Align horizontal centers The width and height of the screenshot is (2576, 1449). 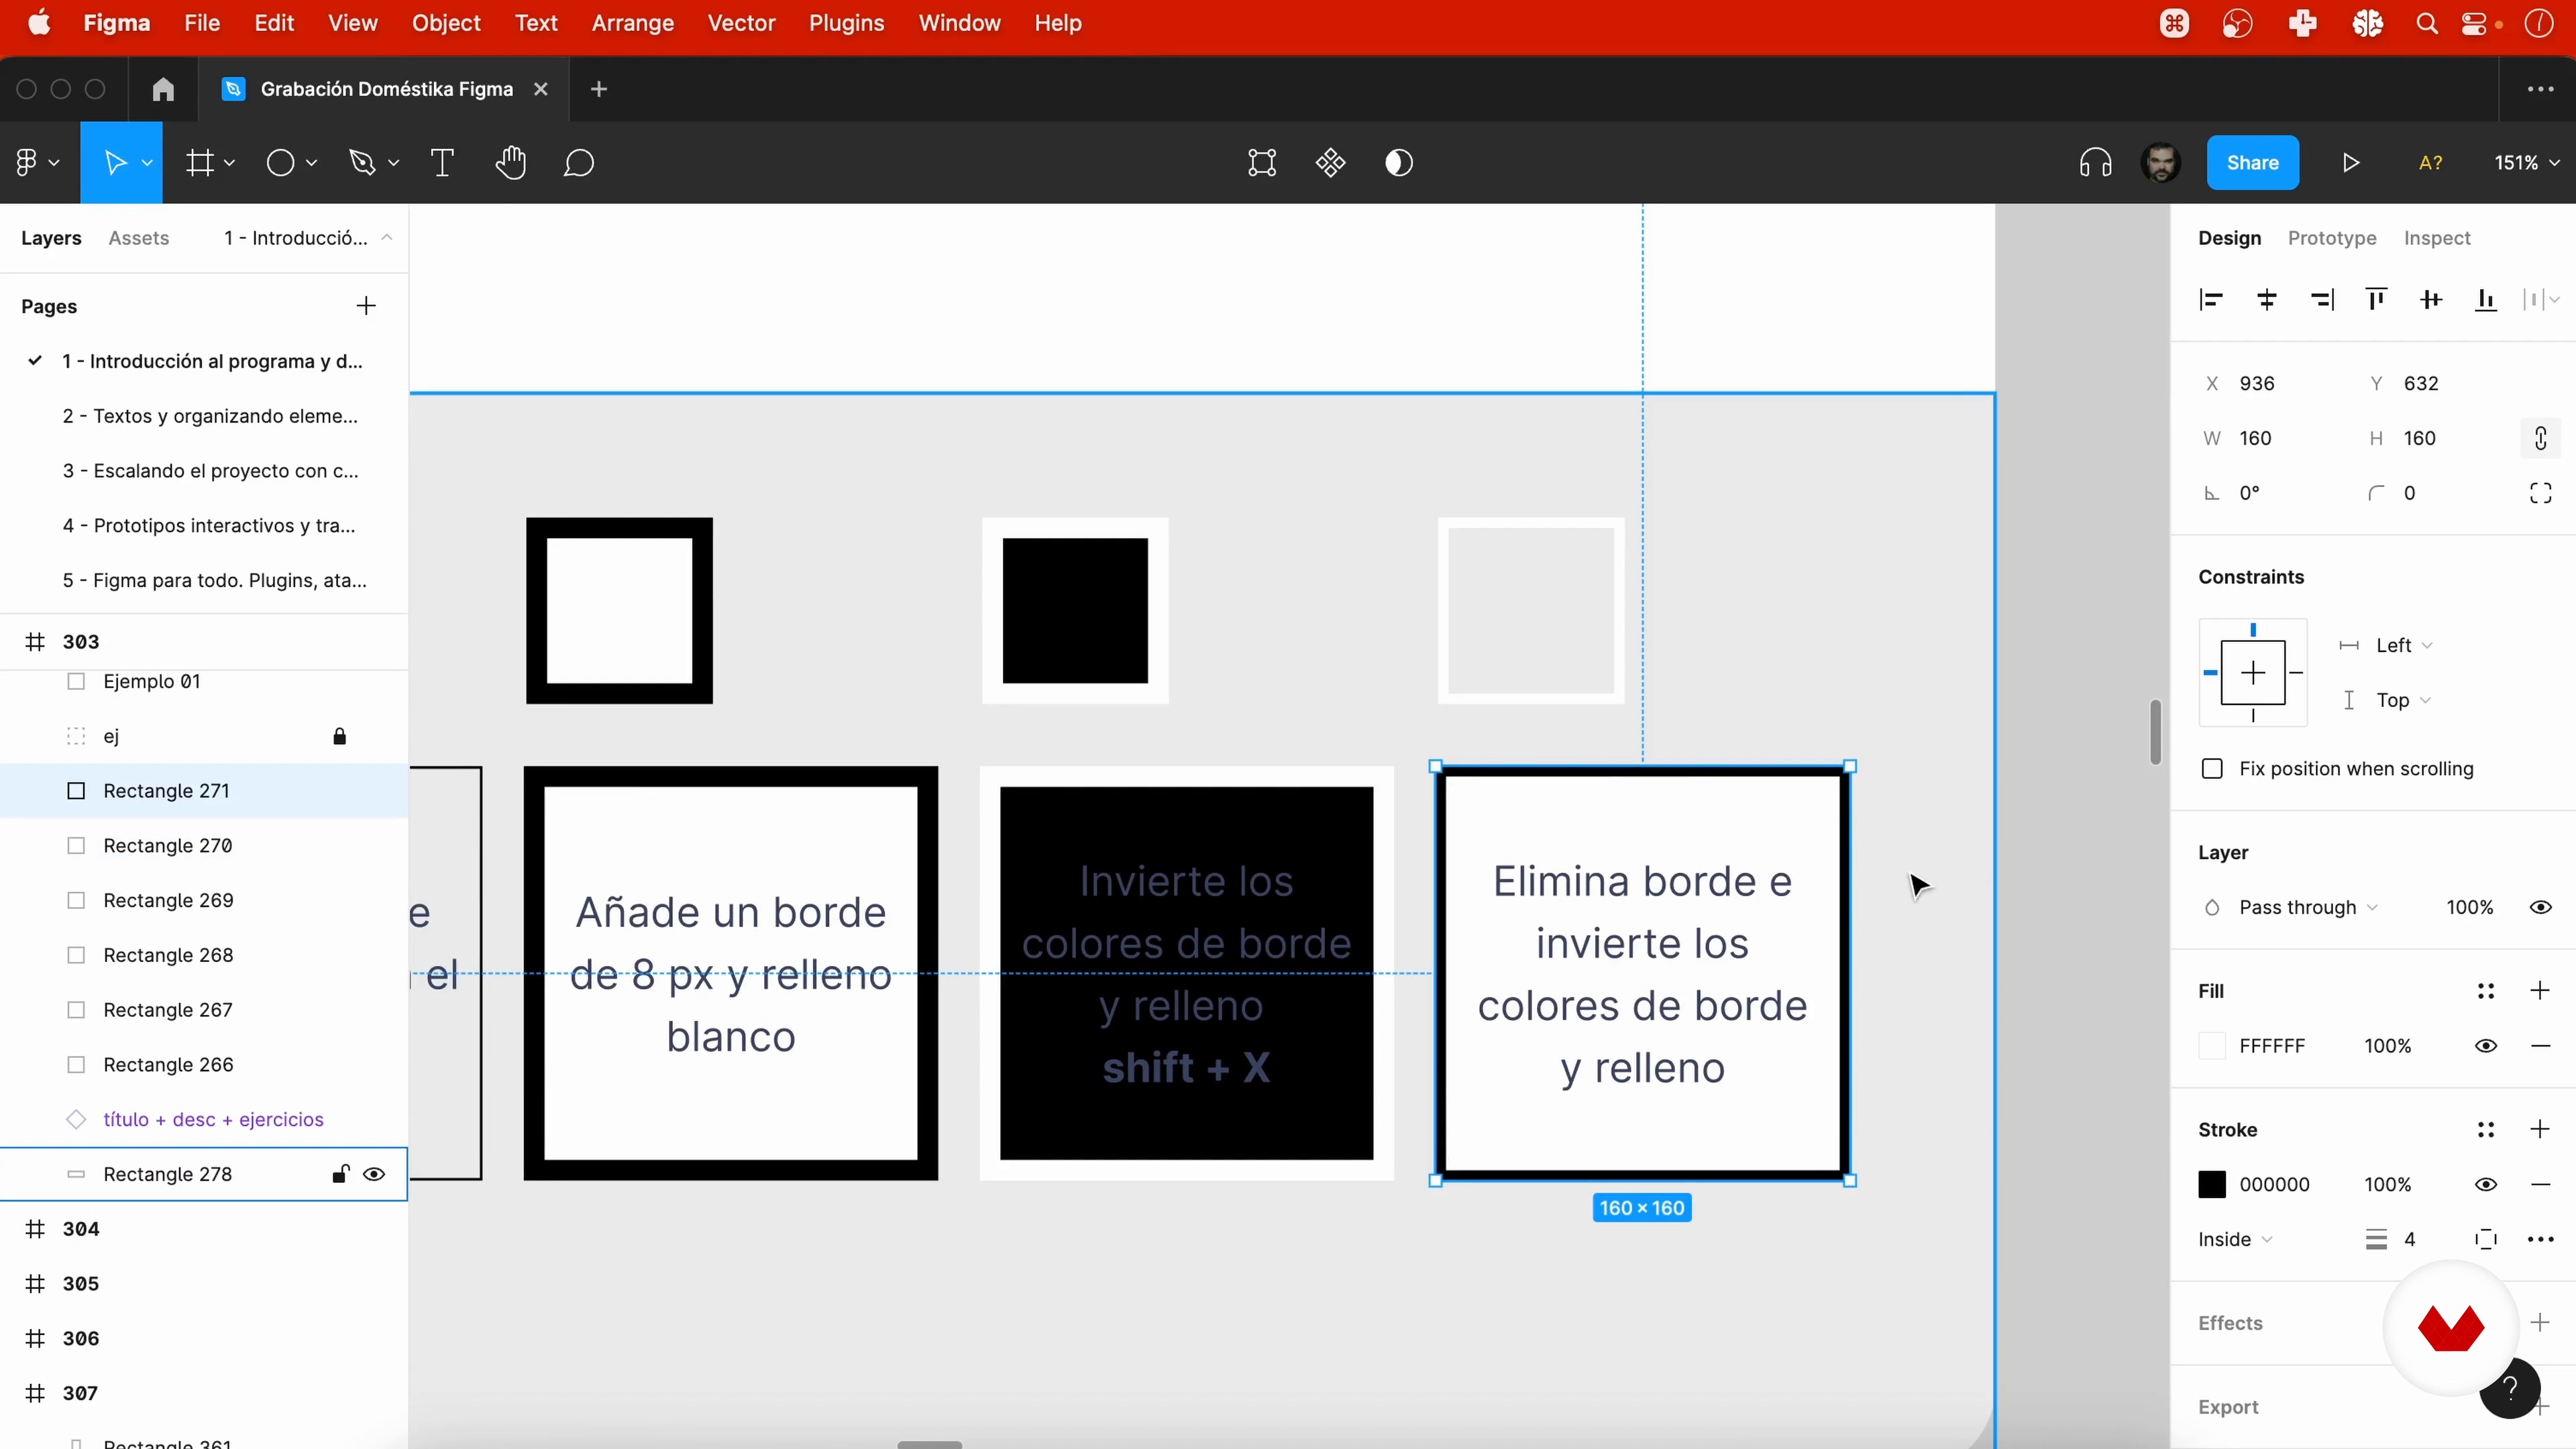click(x=2267, y=300)
